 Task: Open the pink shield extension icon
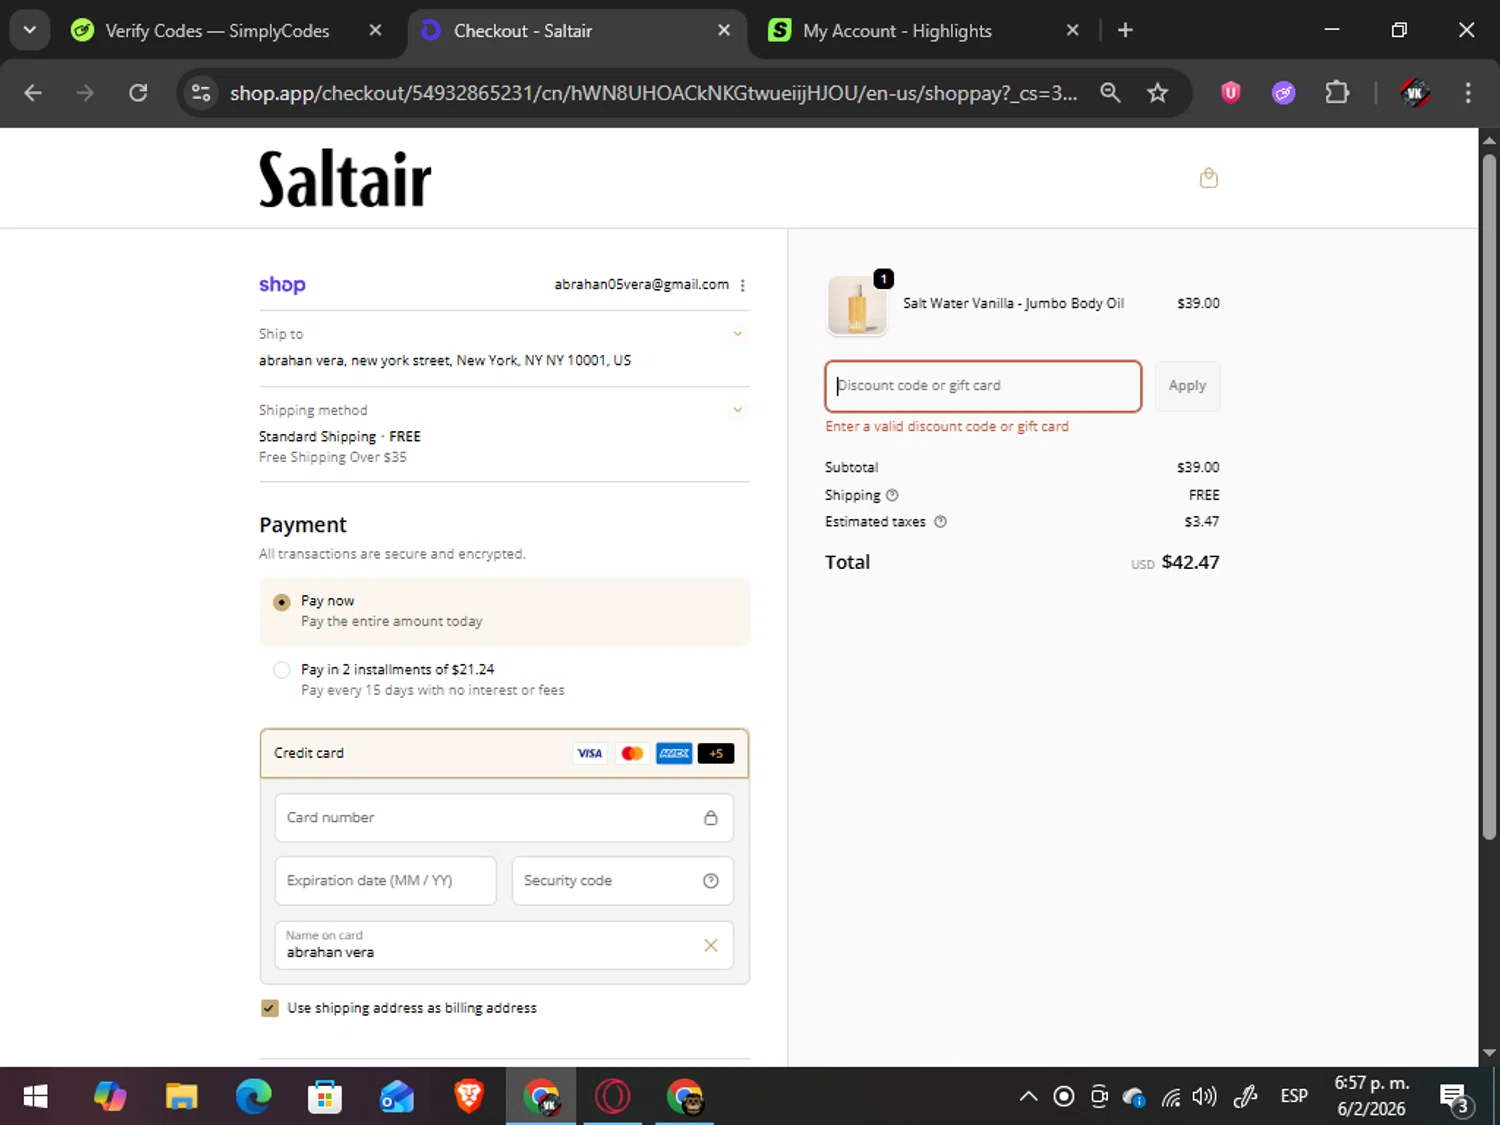[x=1231, y=93]
